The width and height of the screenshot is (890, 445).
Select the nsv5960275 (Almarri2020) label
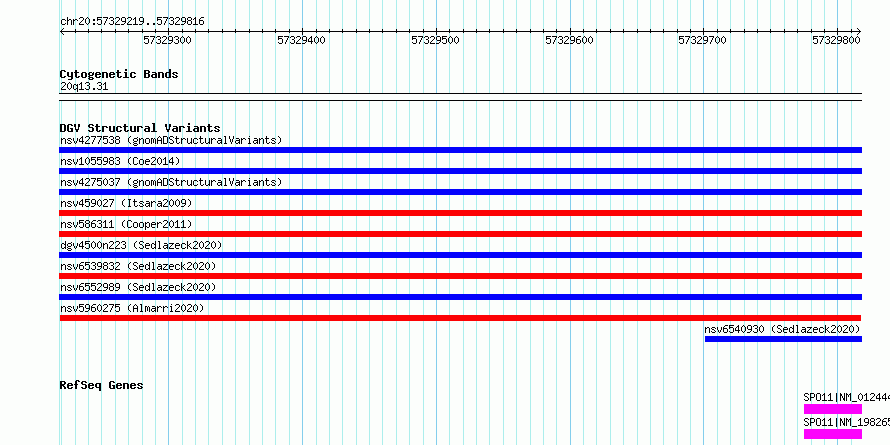tap(132, 308)
